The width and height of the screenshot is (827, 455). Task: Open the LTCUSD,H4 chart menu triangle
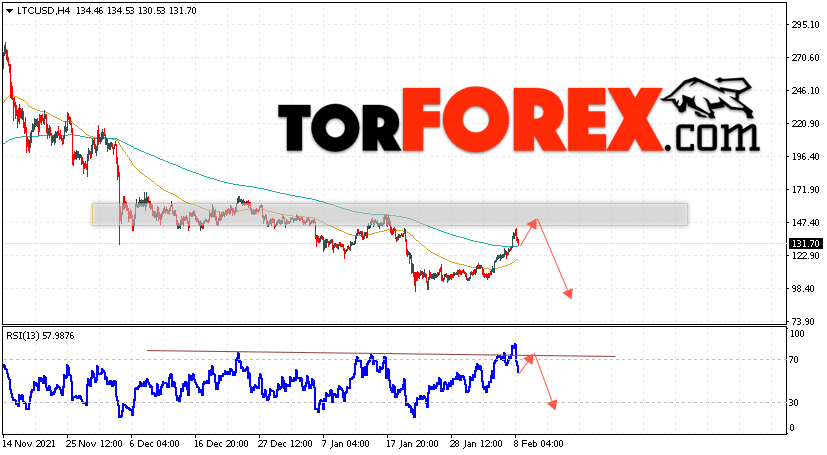(9, 11)
